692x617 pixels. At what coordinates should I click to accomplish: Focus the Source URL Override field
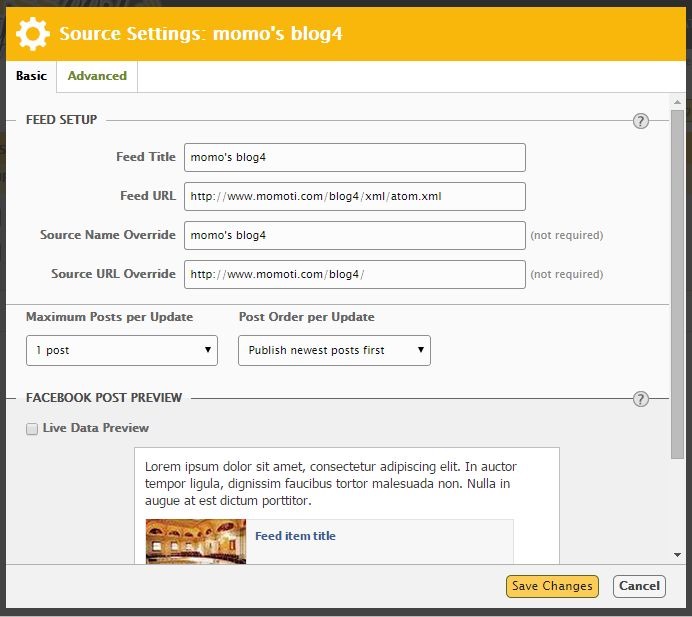pyautogui.click(x=355, y=275)
